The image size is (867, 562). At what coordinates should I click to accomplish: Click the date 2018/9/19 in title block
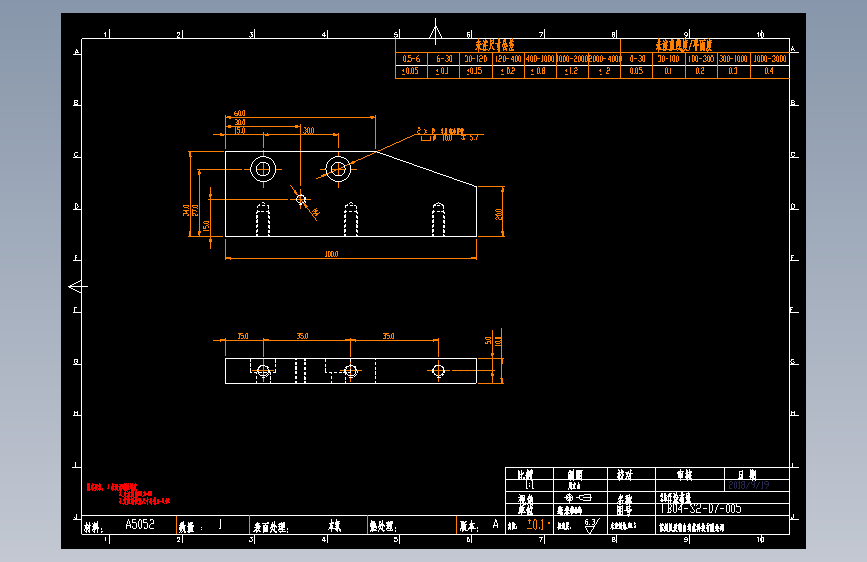coord(749,485)
